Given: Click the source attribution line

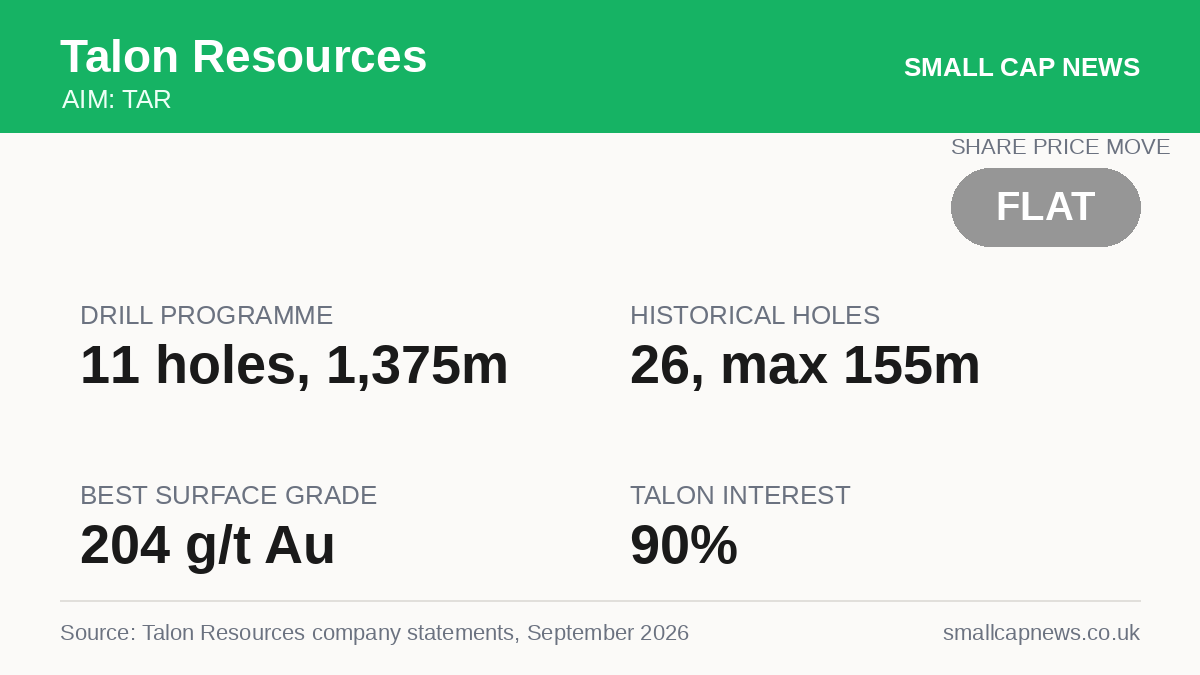Looking at the screenshot, I should coord(374,633).
